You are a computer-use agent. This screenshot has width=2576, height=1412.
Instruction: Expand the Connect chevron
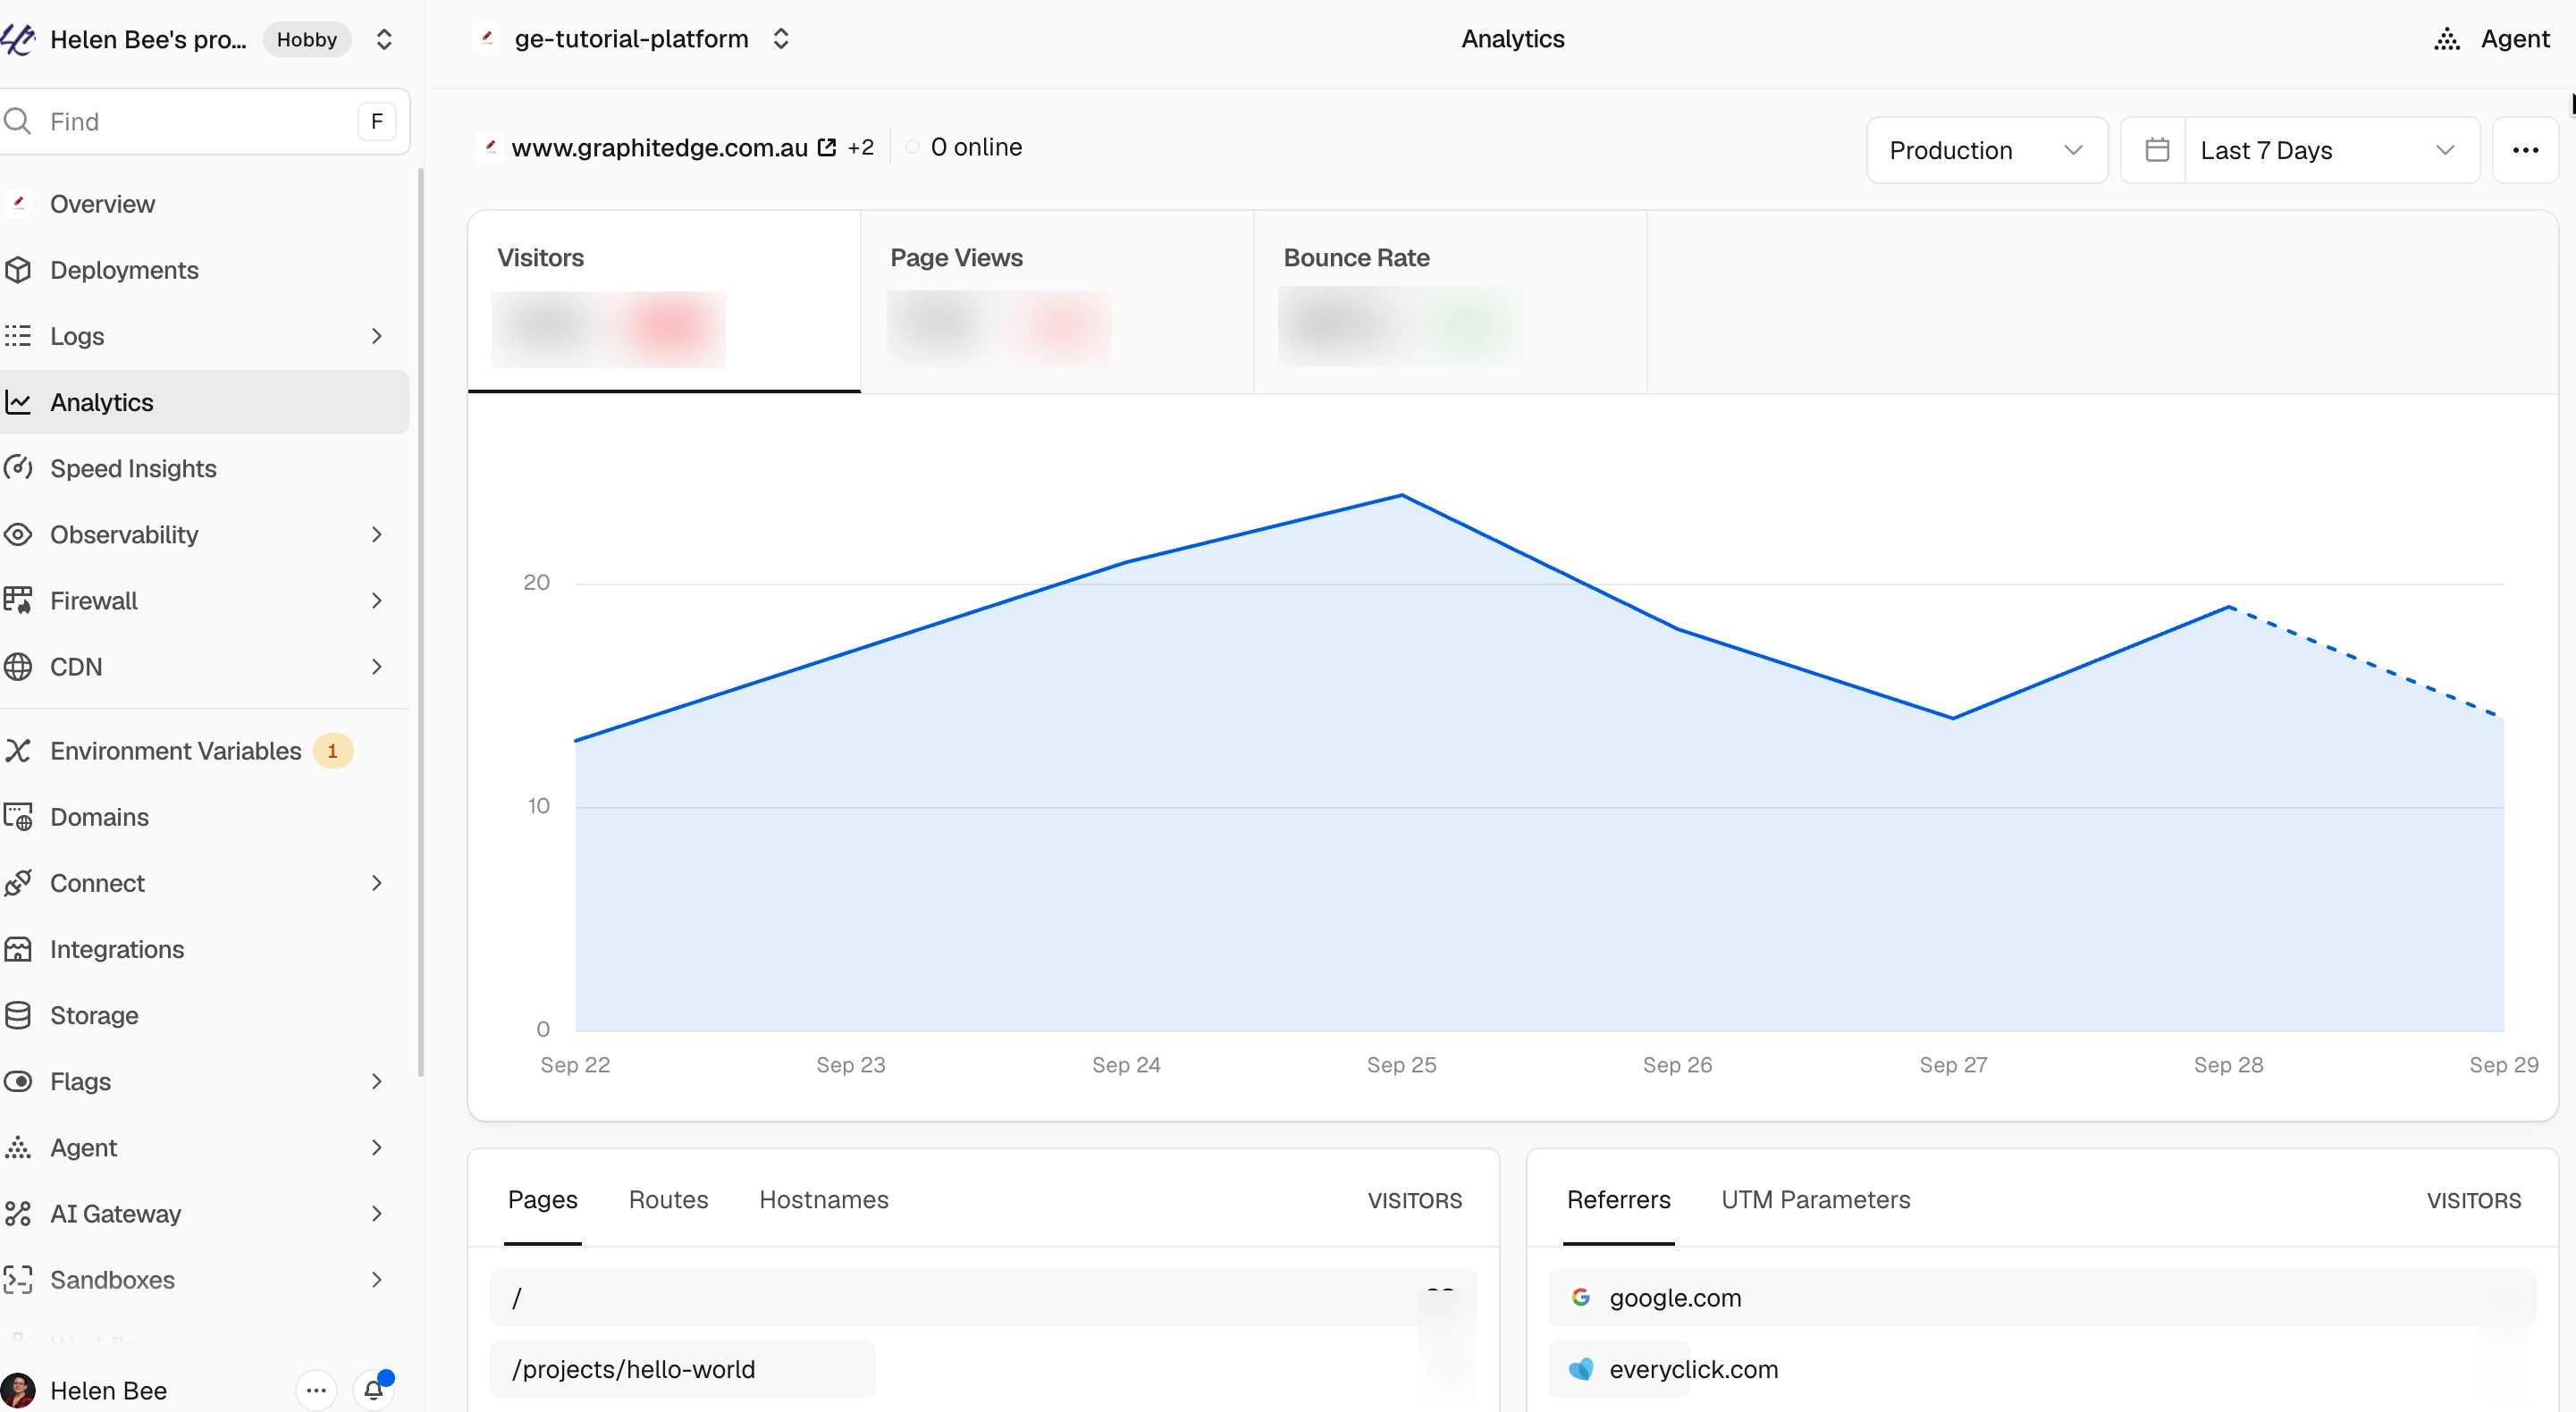click(377, 883)
